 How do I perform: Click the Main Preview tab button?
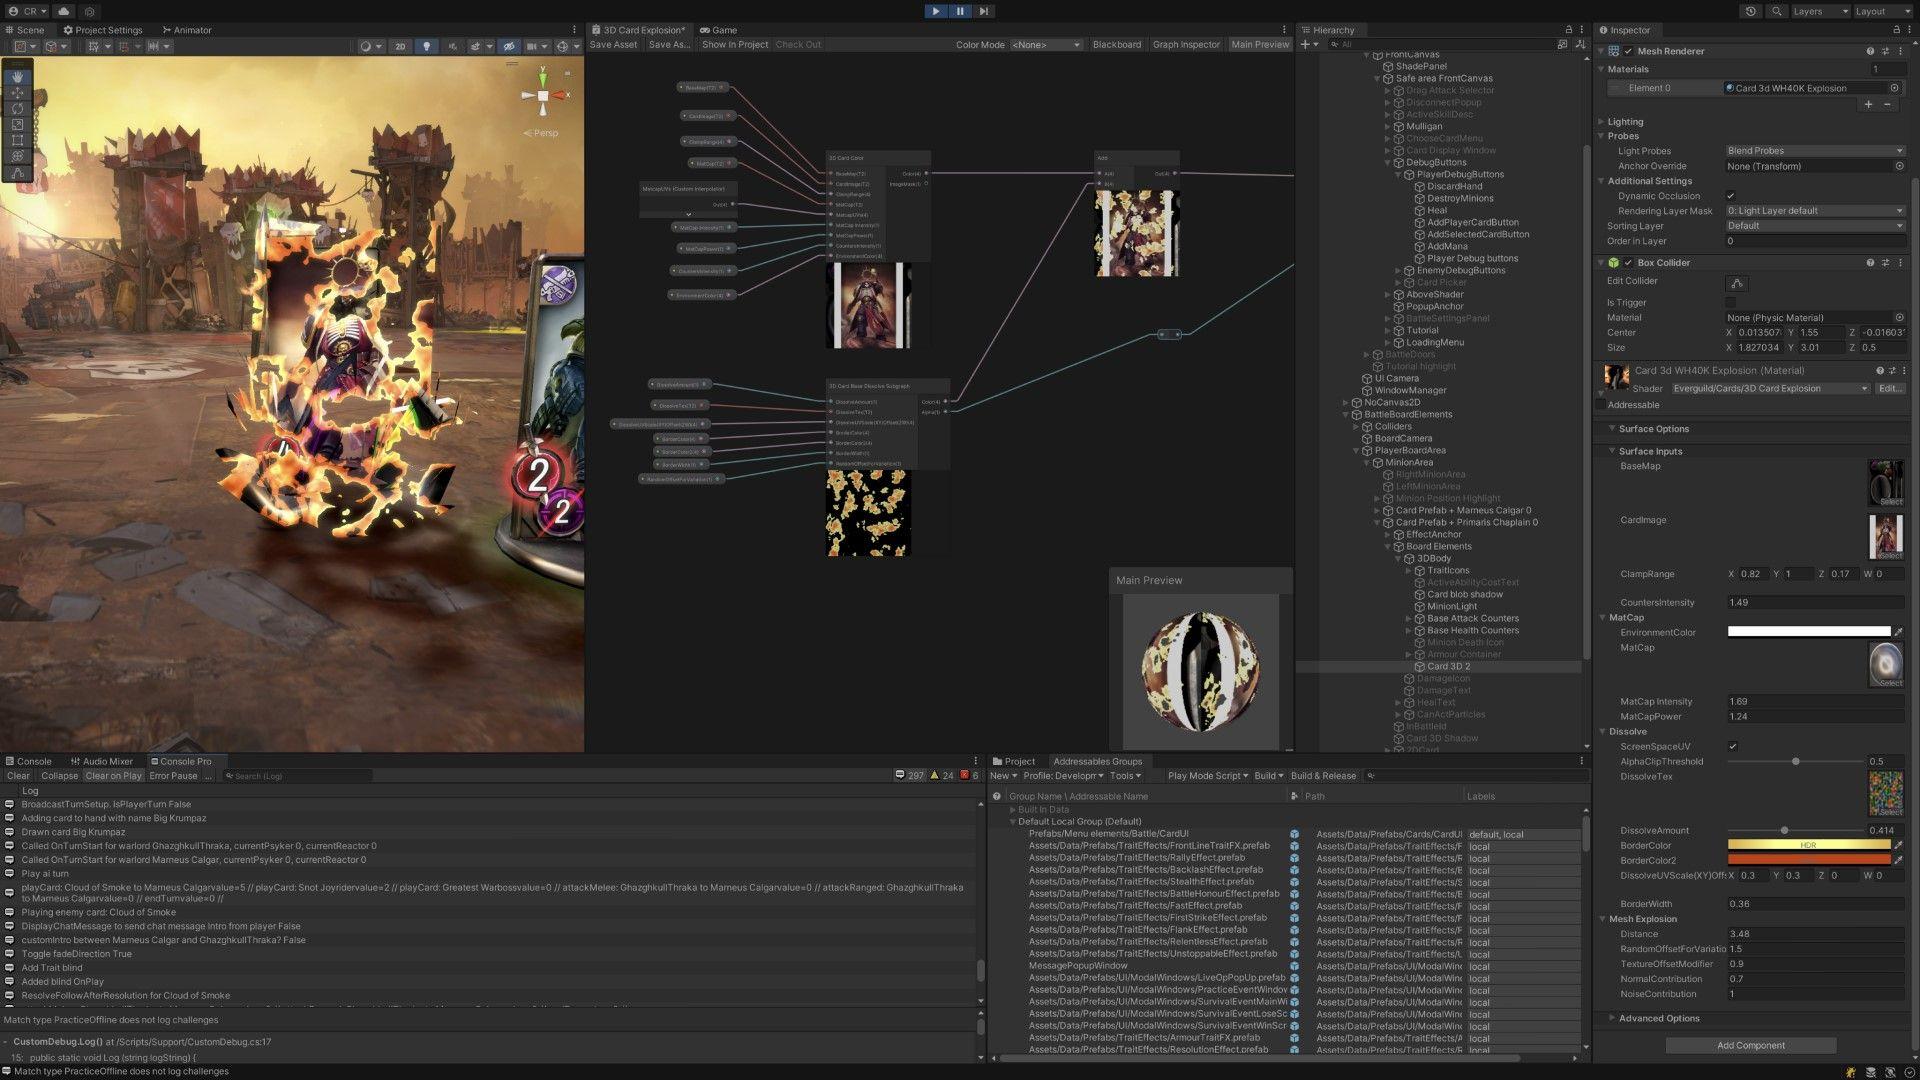pyautogui.click(x=1259, y=45)
